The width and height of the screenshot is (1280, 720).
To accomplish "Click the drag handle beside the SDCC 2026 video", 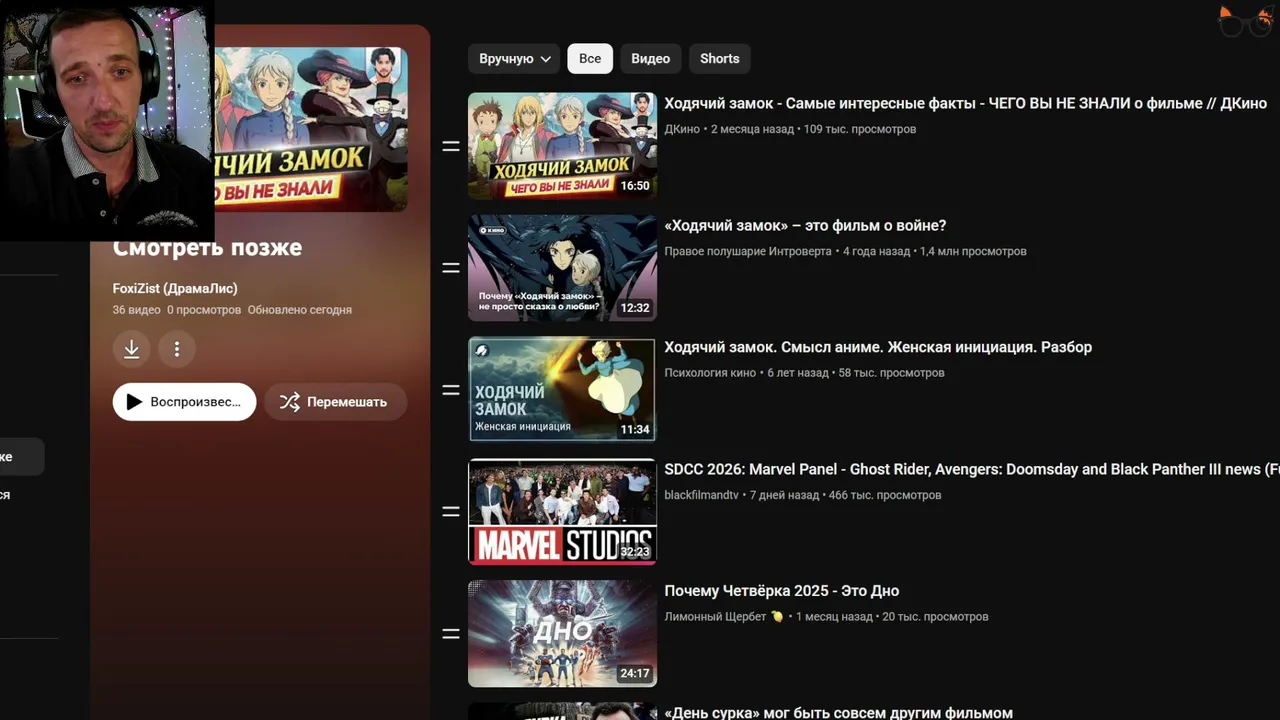I will (451, 511).
